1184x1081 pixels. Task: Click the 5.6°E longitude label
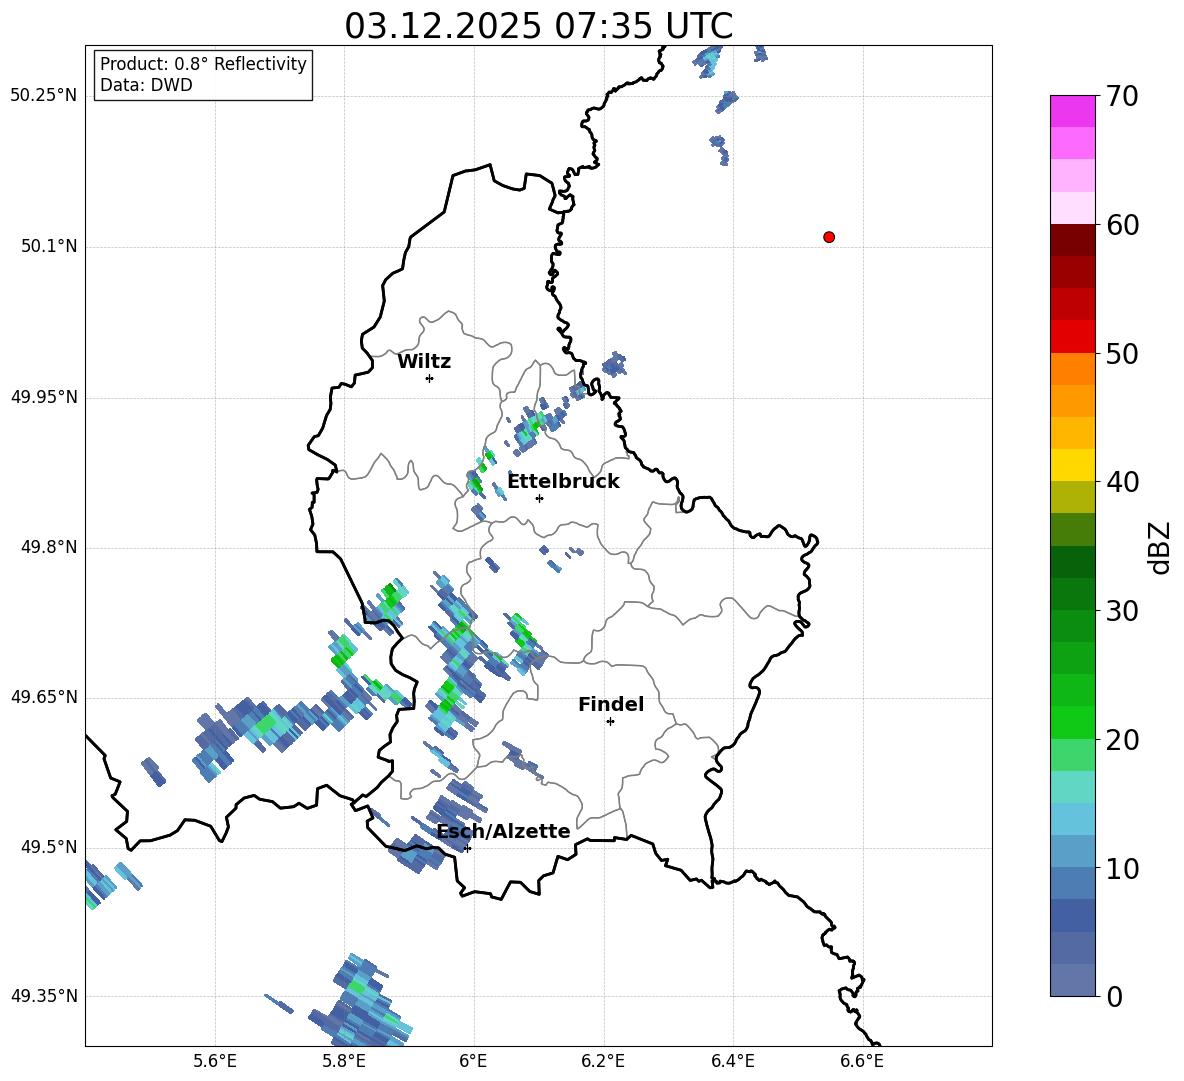tap(215, 1061)
